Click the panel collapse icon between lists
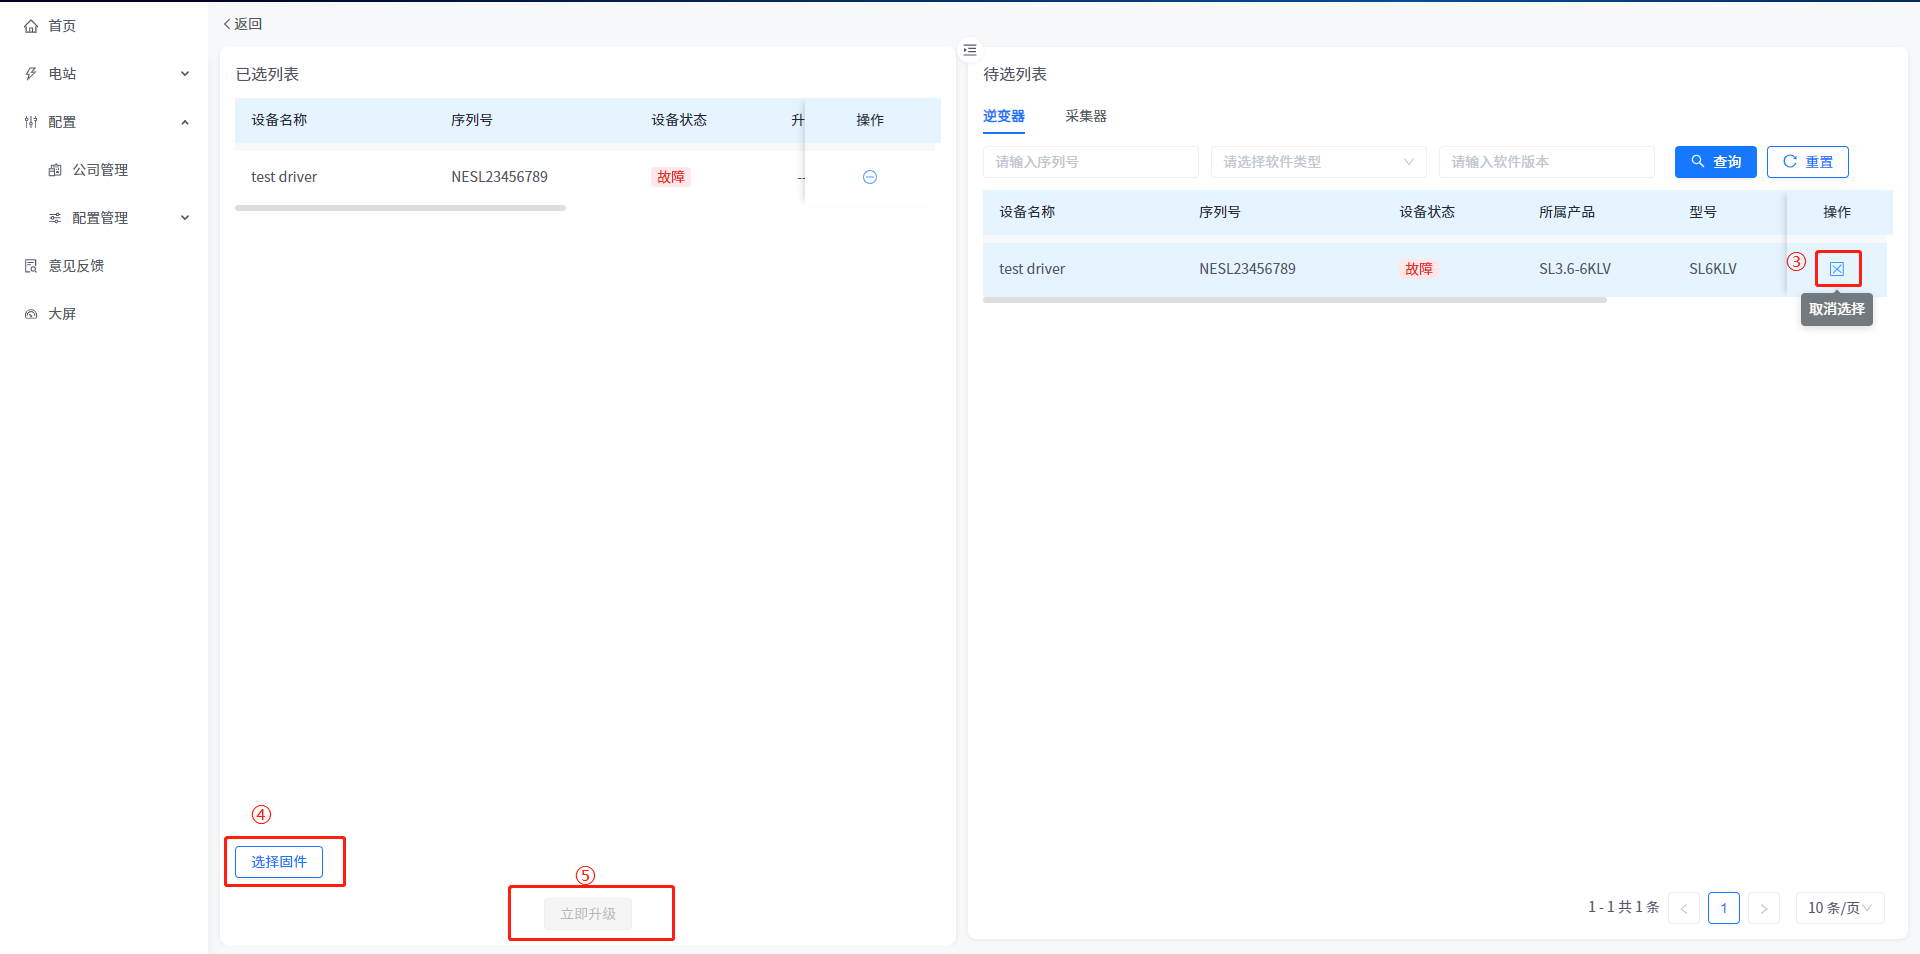1920x954 pixels. 969,49
